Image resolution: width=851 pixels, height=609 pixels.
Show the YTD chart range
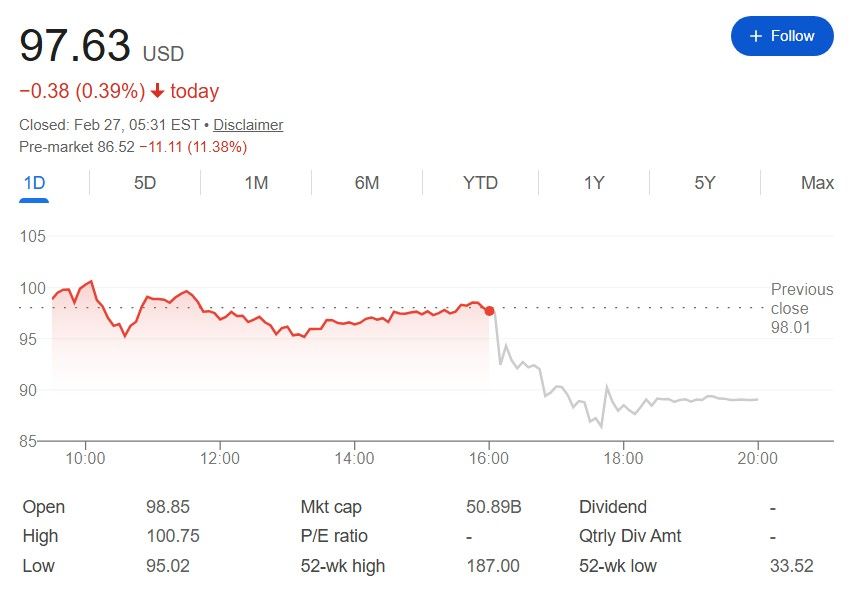[x=480, y=183]
